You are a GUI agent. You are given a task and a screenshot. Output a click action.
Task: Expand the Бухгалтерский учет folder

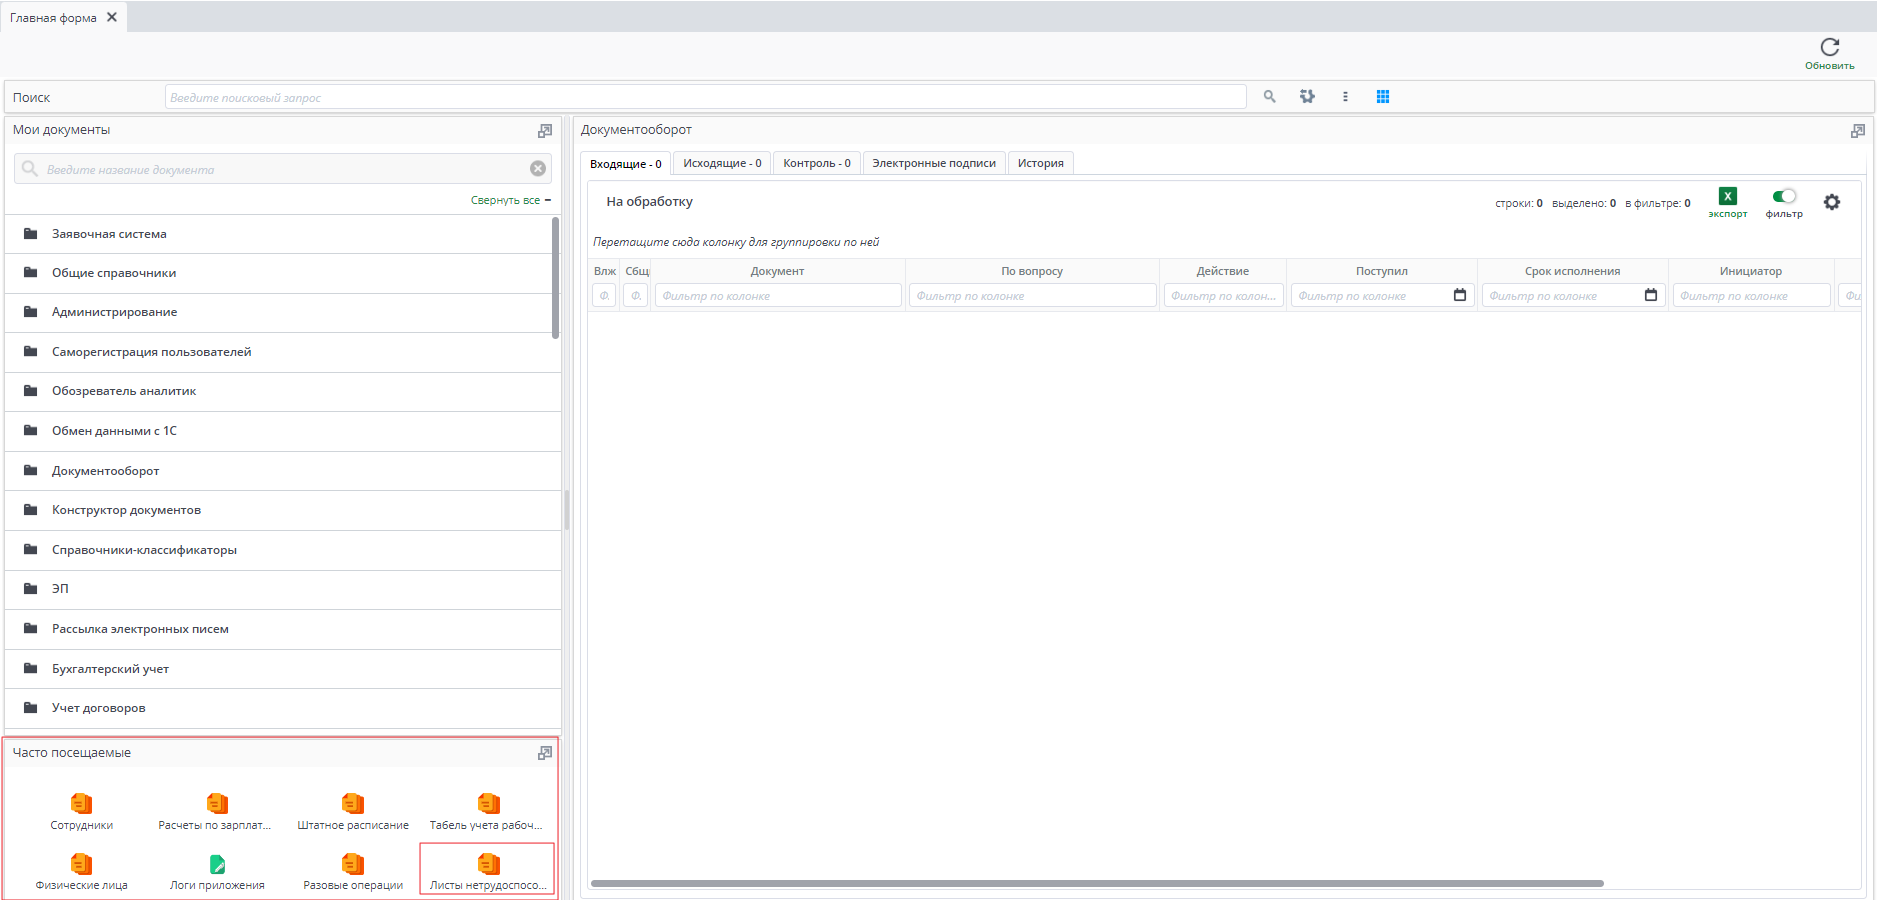(110, 669)
